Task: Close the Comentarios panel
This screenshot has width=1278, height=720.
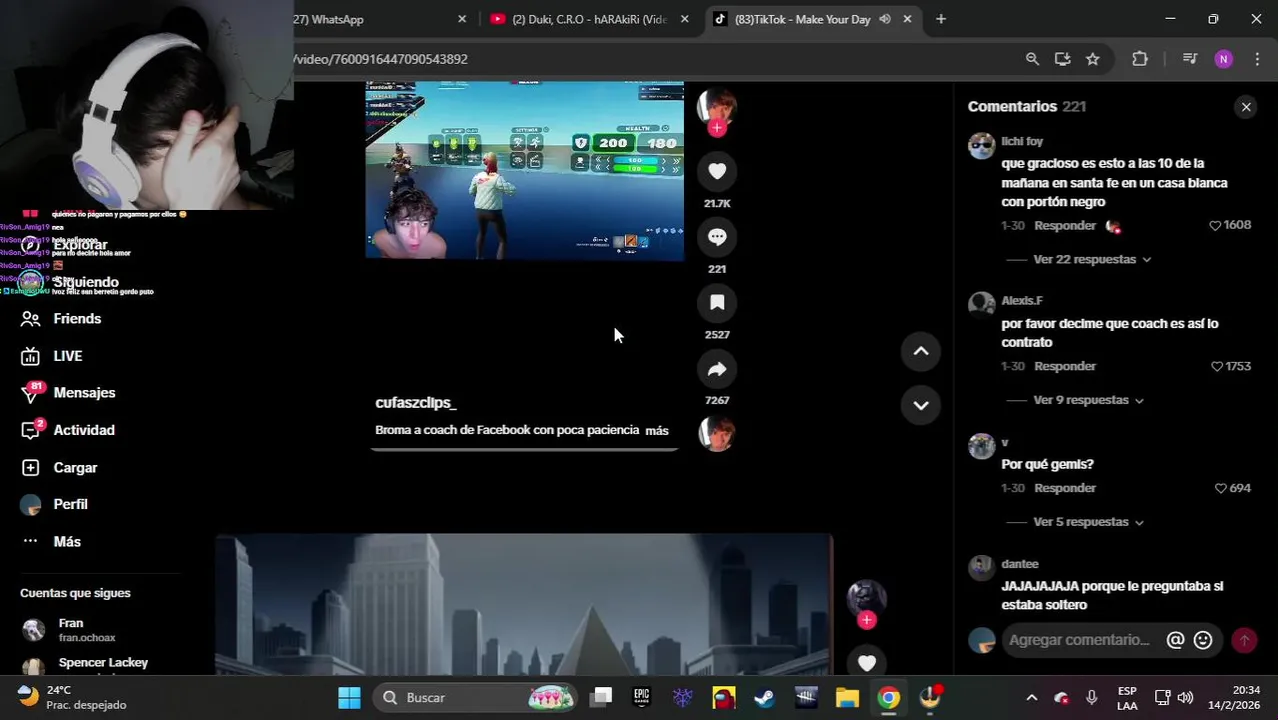Action: coord(1245,107)
